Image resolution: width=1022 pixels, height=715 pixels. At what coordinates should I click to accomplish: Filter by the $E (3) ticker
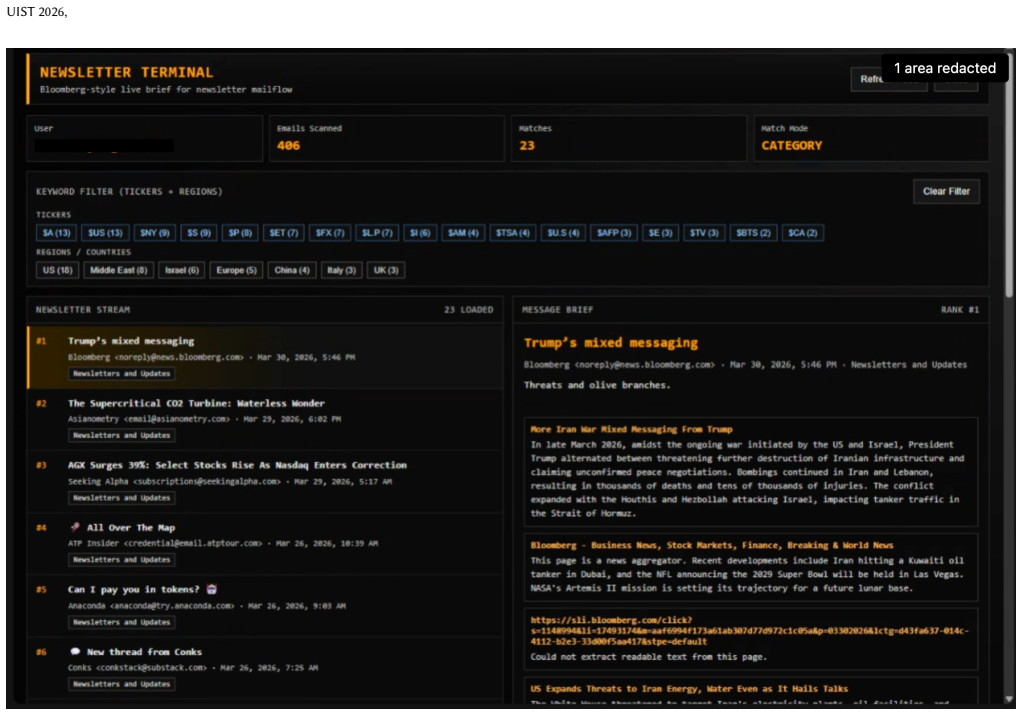coord(660,233)
